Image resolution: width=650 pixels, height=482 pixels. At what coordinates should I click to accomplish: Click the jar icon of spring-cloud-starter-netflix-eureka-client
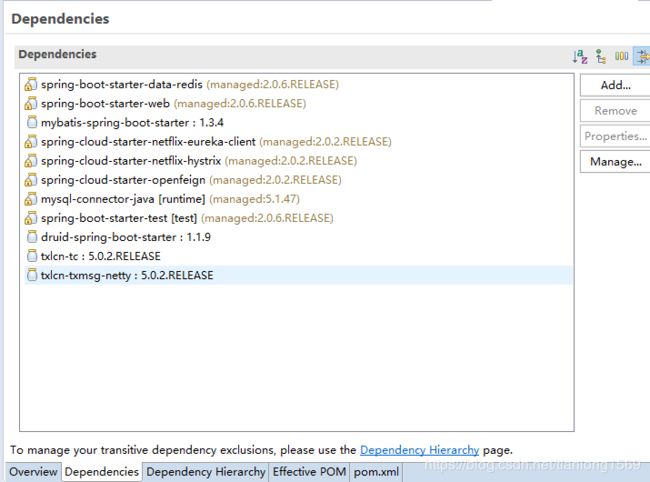click(x=31, y=142)
